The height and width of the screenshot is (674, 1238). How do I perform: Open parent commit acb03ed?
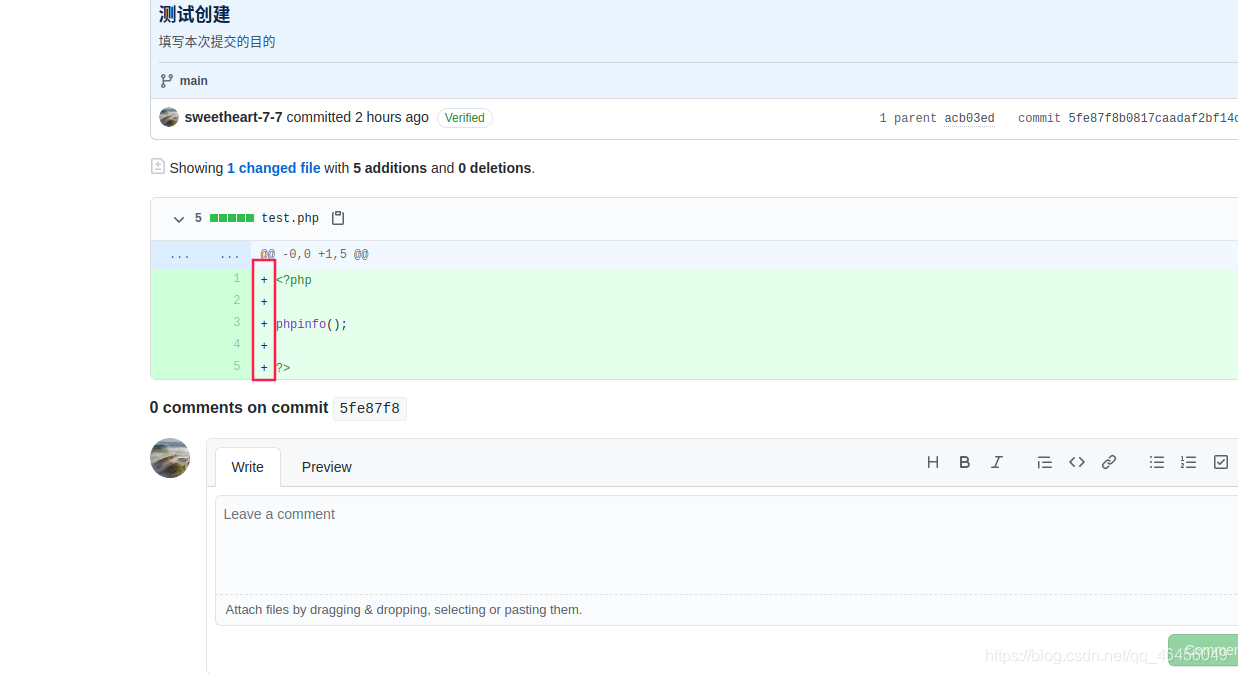tap(970, 118)
